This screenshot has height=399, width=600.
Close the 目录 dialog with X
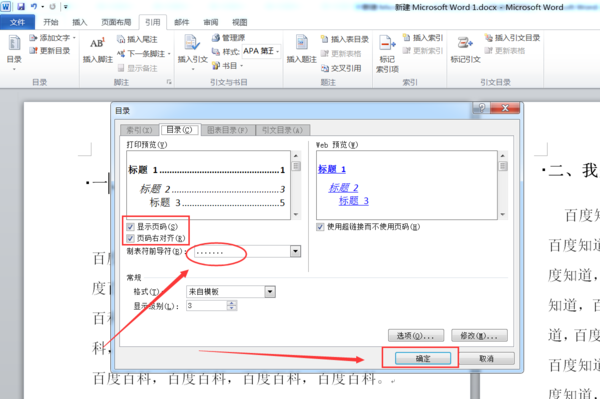point(505,108)
